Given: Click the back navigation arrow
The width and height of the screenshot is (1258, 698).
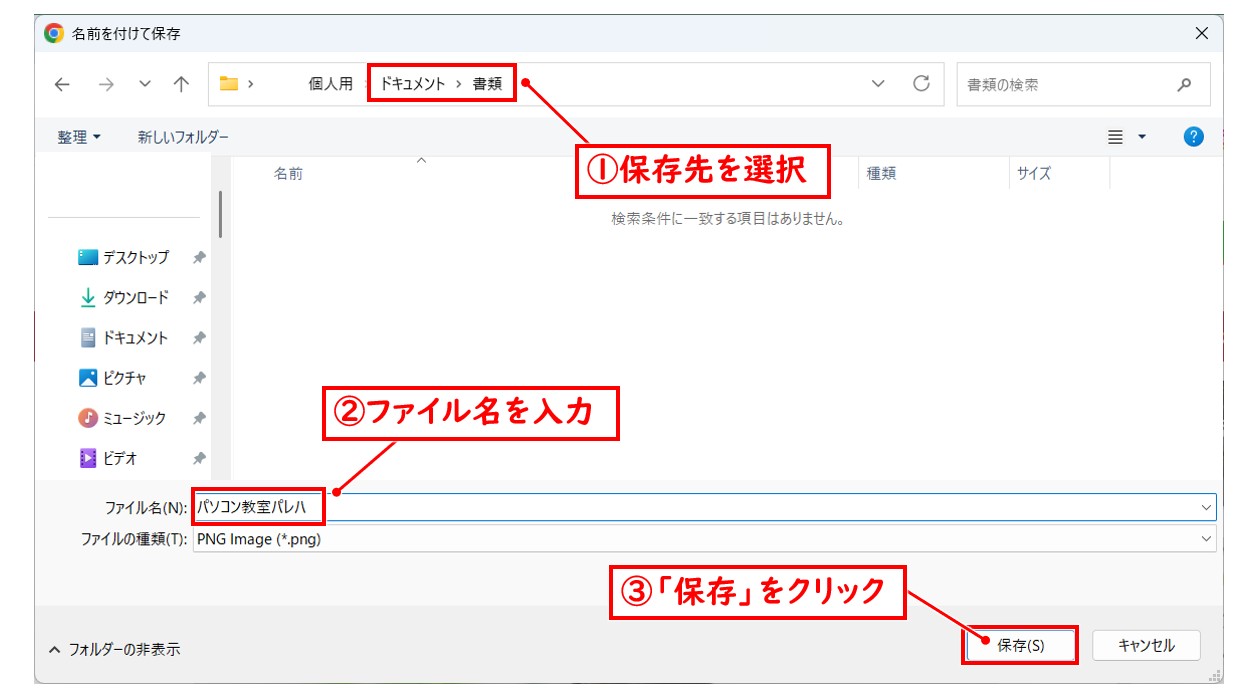Looking at the screenshot, I should tap(61, 84).
